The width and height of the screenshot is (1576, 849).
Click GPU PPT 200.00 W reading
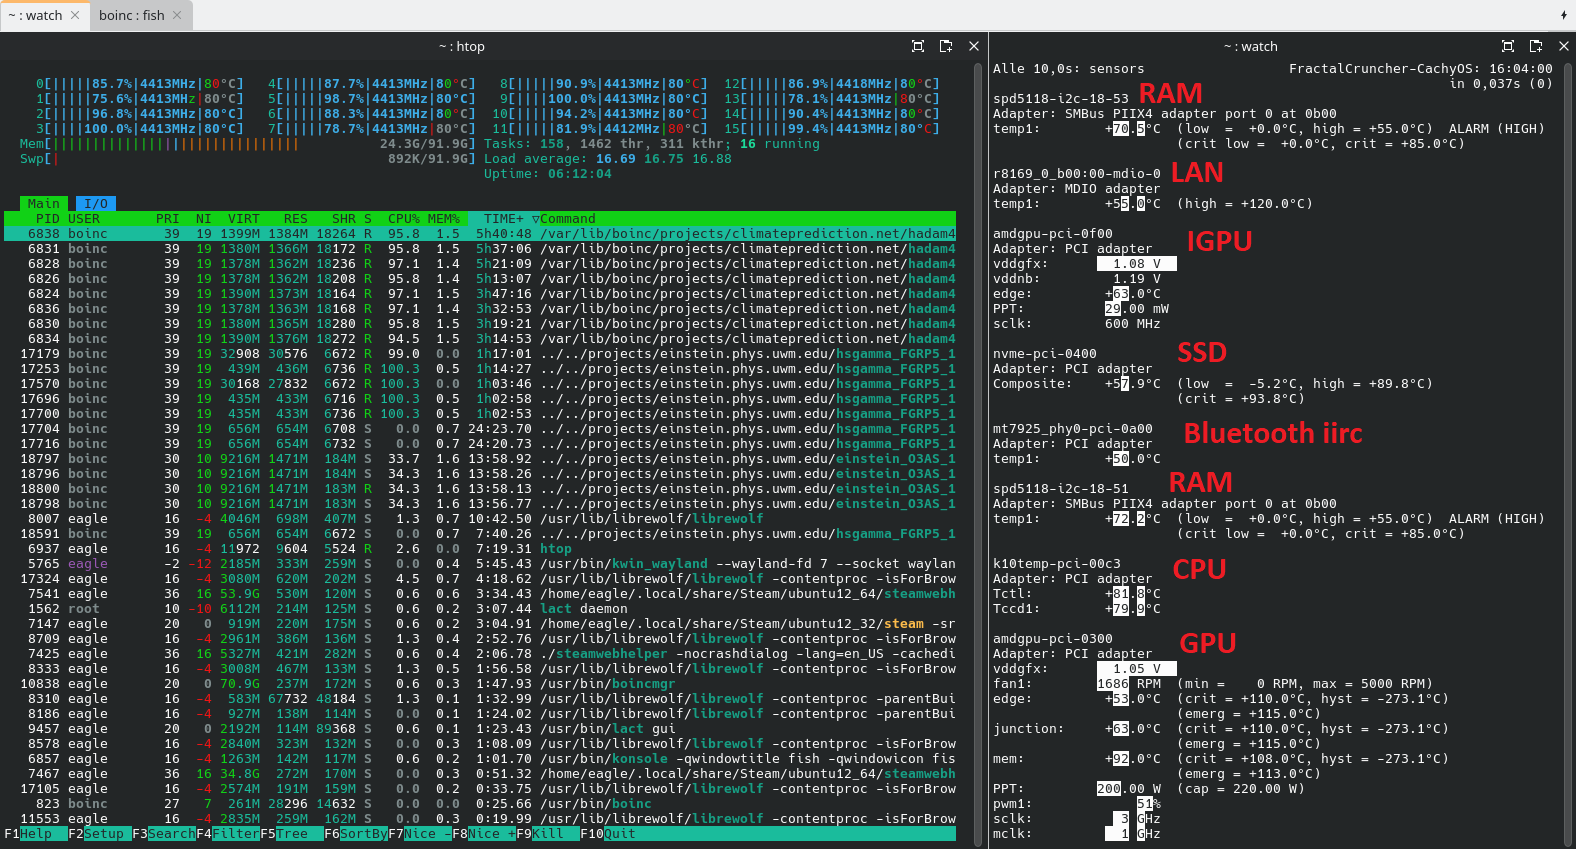[1129, 789]
